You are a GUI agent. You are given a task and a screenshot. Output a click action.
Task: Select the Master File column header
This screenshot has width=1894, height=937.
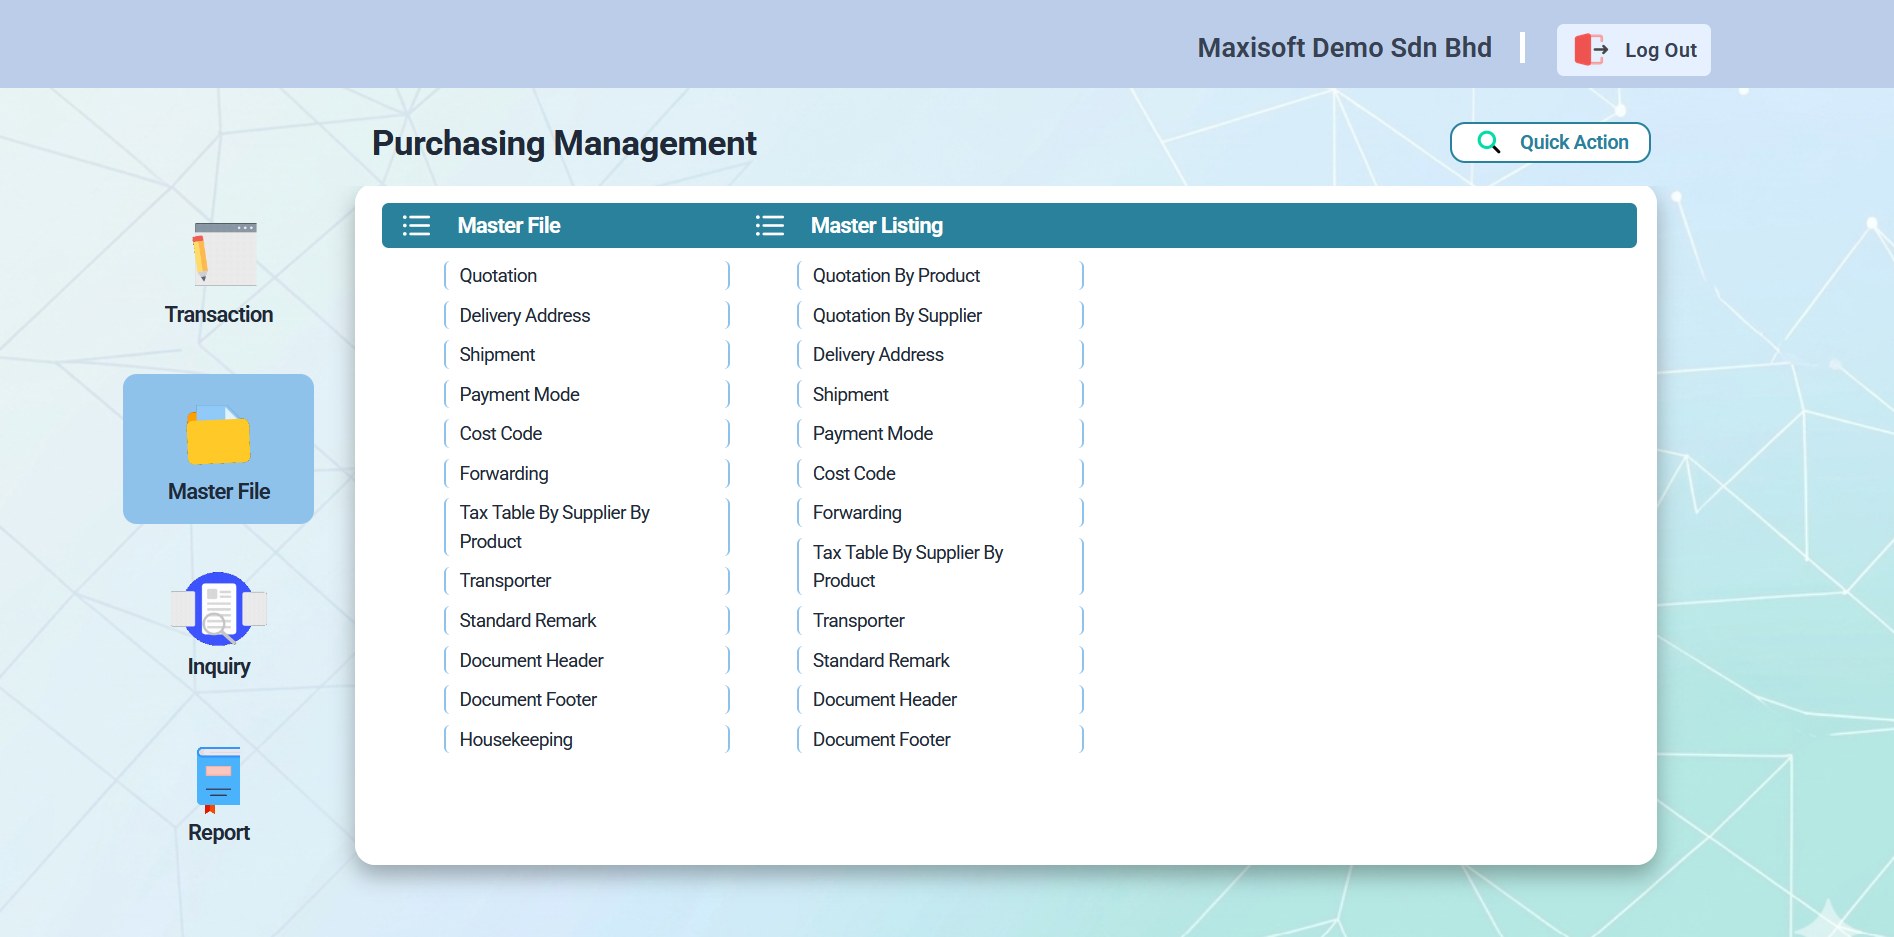tap(508, 225)
